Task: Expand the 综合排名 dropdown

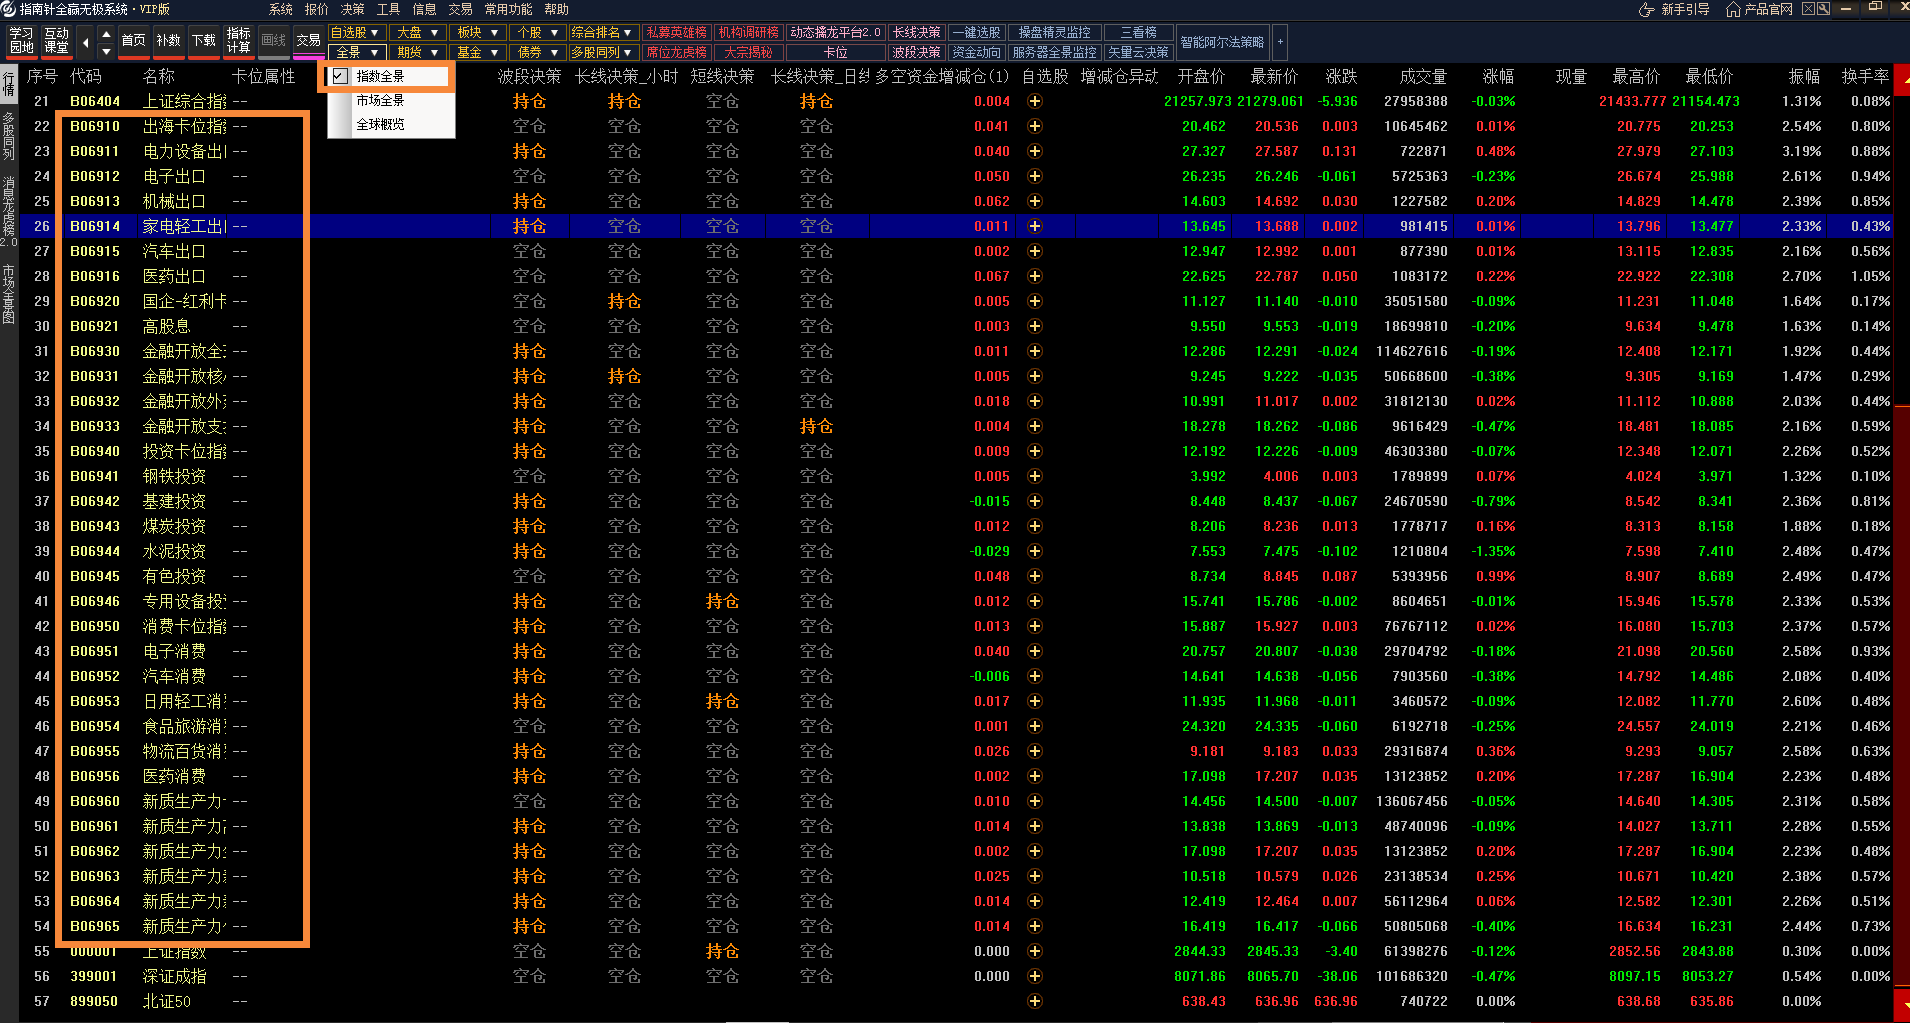Action: coord(602,33)
